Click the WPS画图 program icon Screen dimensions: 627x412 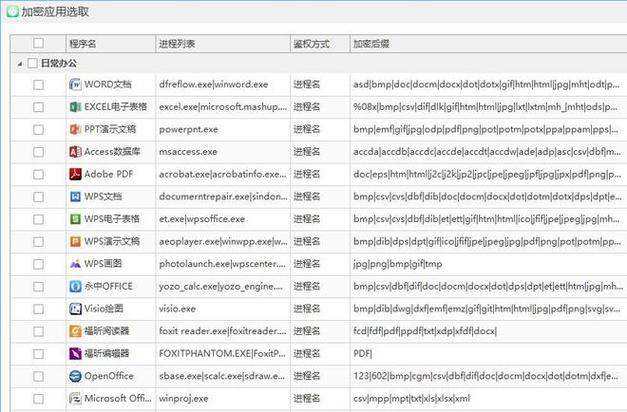click(75, 264)
